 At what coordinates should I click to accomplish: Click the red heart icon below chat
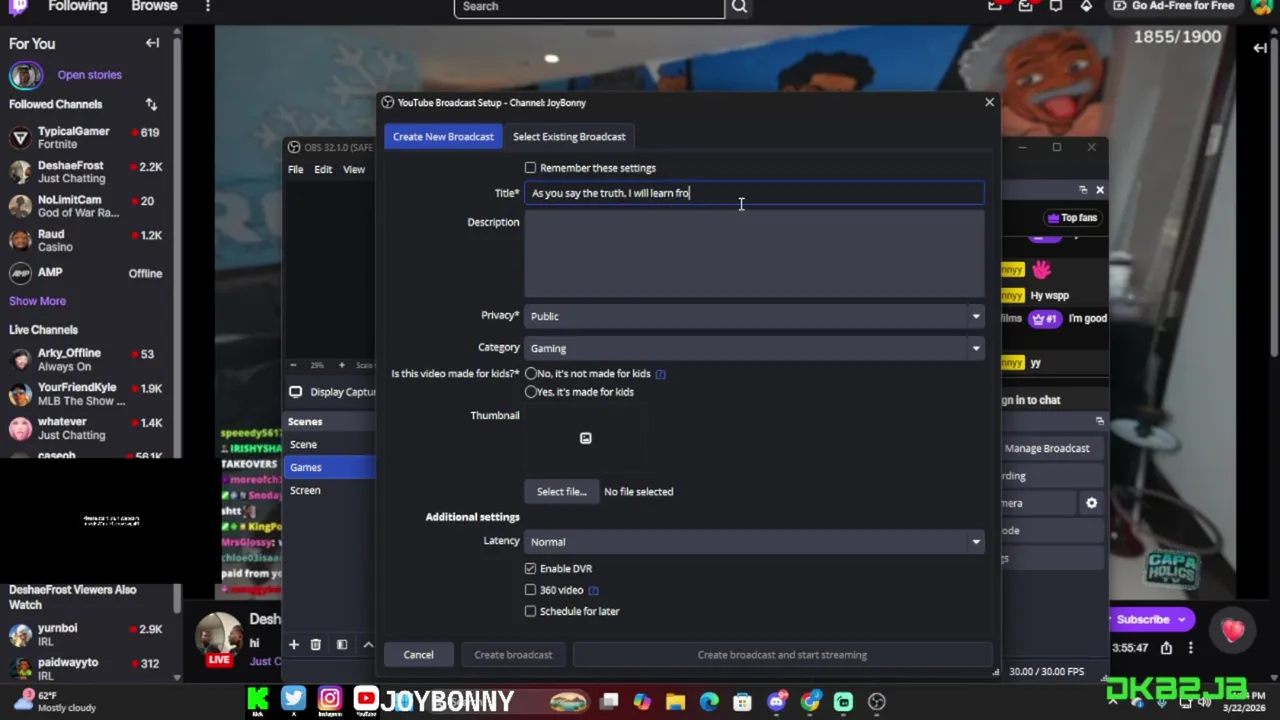(1232, 630)
